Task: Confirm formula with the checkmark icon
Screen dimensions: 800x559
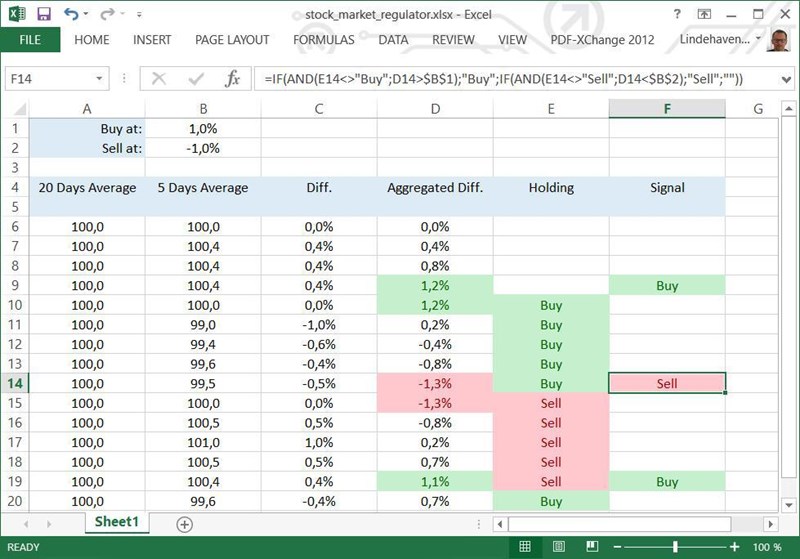Action: [194, 78]
